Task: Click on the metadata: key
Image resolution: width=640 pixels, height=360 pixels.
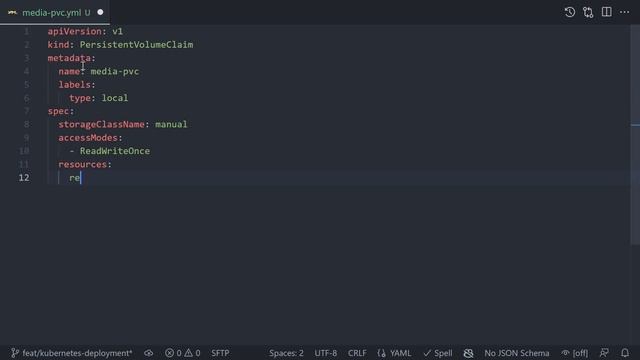Action: click(71, 58)
